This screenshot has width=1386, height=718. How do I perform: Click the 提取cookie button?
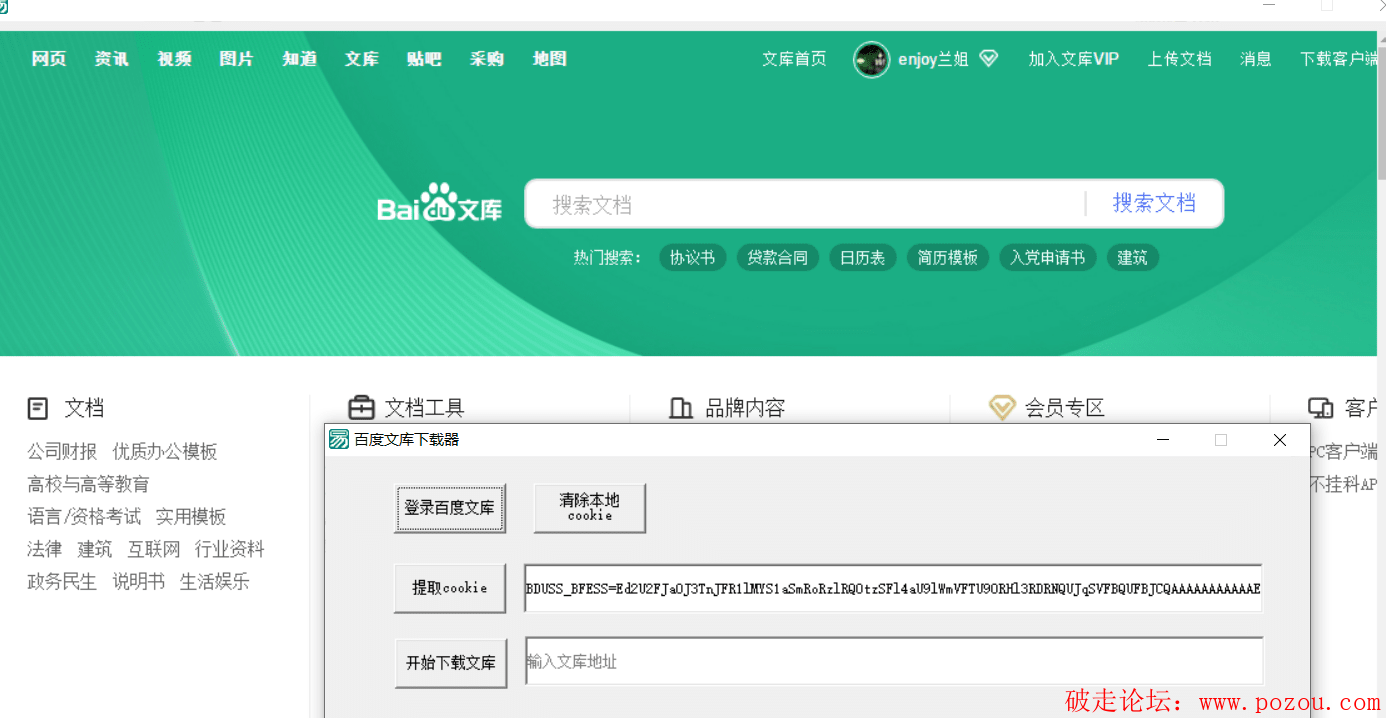point(450,588)
